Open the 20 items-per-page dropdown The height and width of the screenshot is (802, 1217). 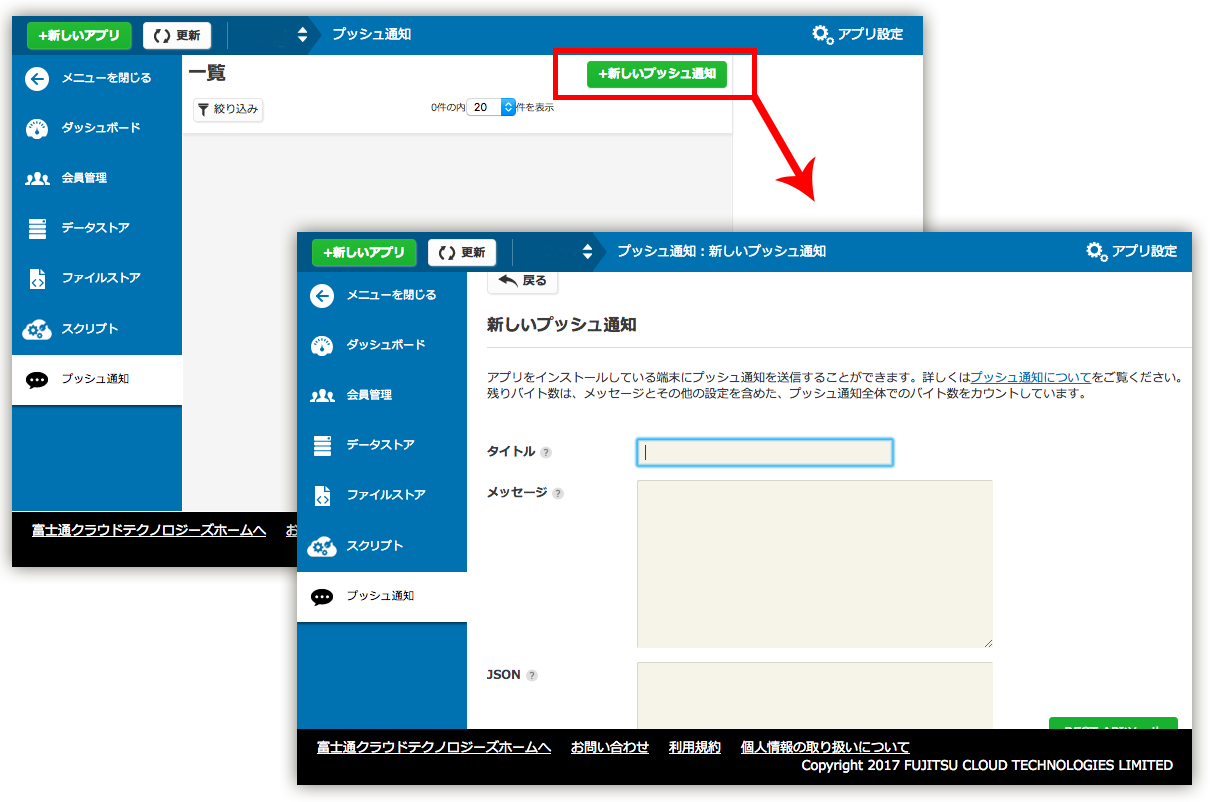coord(492,107)
